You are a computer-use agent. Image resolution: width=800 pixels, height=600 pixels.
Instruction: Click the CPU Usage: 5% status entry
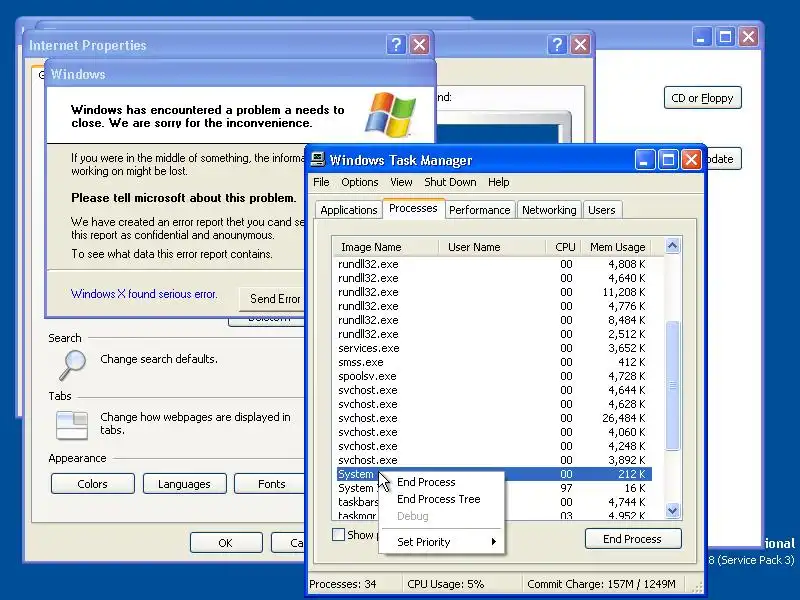[446, 584]
